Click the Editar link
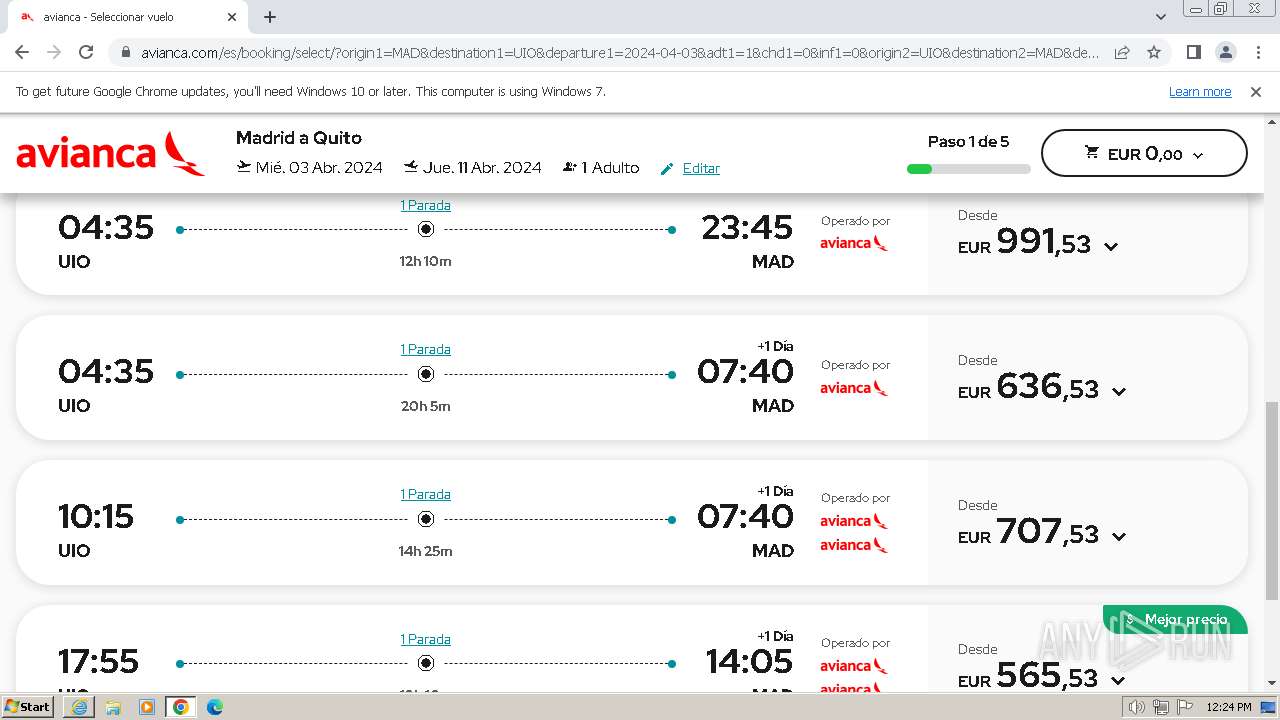1280x720 pixels. click(701, 168)
